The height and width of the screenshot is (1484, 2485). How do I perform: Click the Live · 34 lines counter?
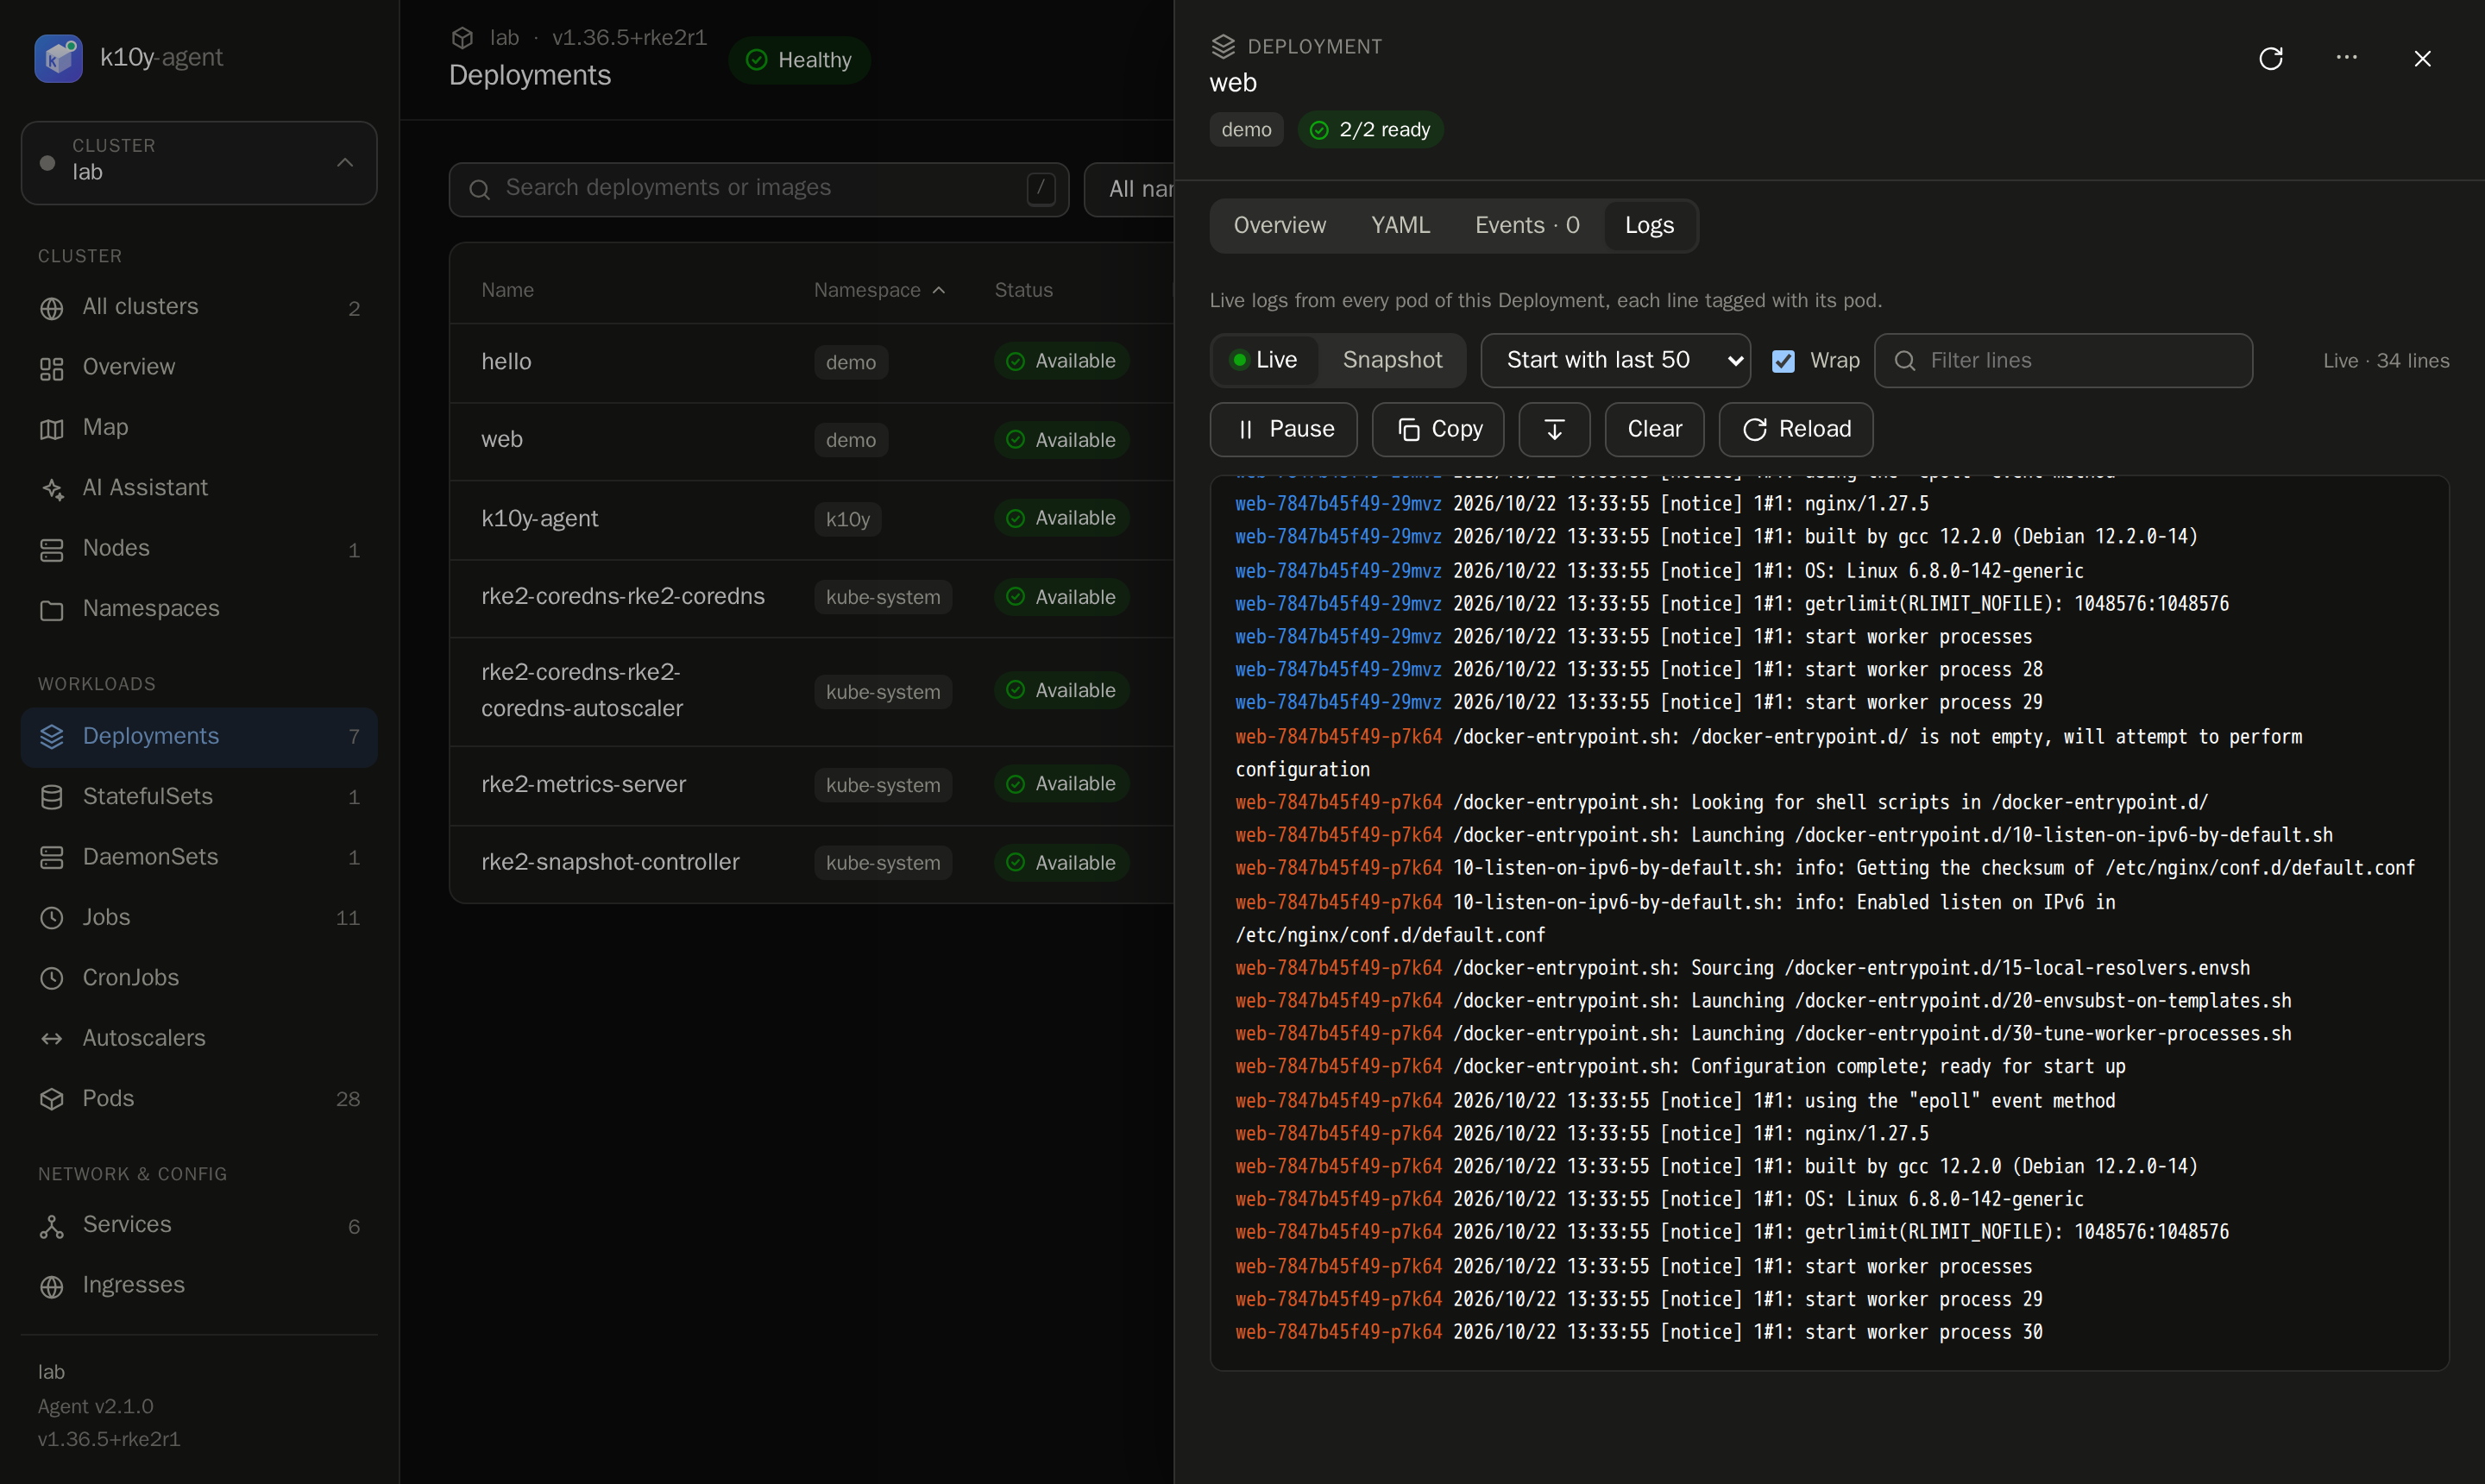click(2386, 361)
